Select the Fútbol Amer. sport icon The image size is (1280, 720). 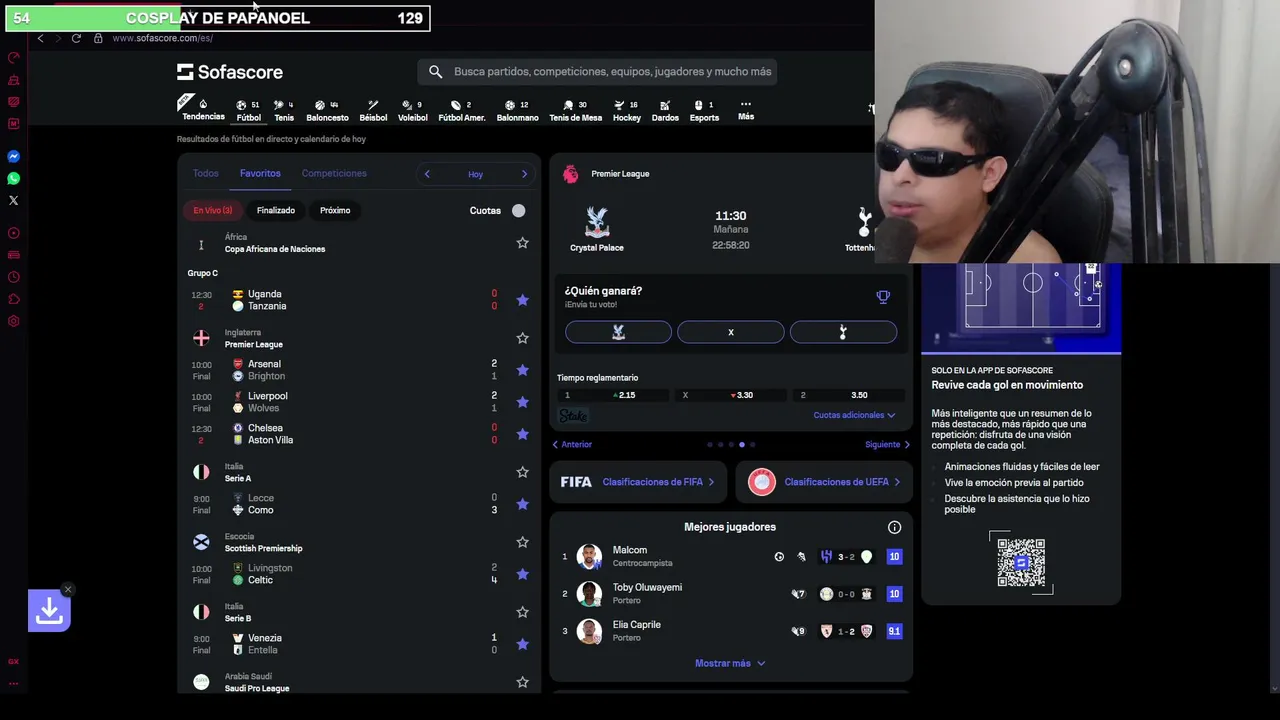462,111
